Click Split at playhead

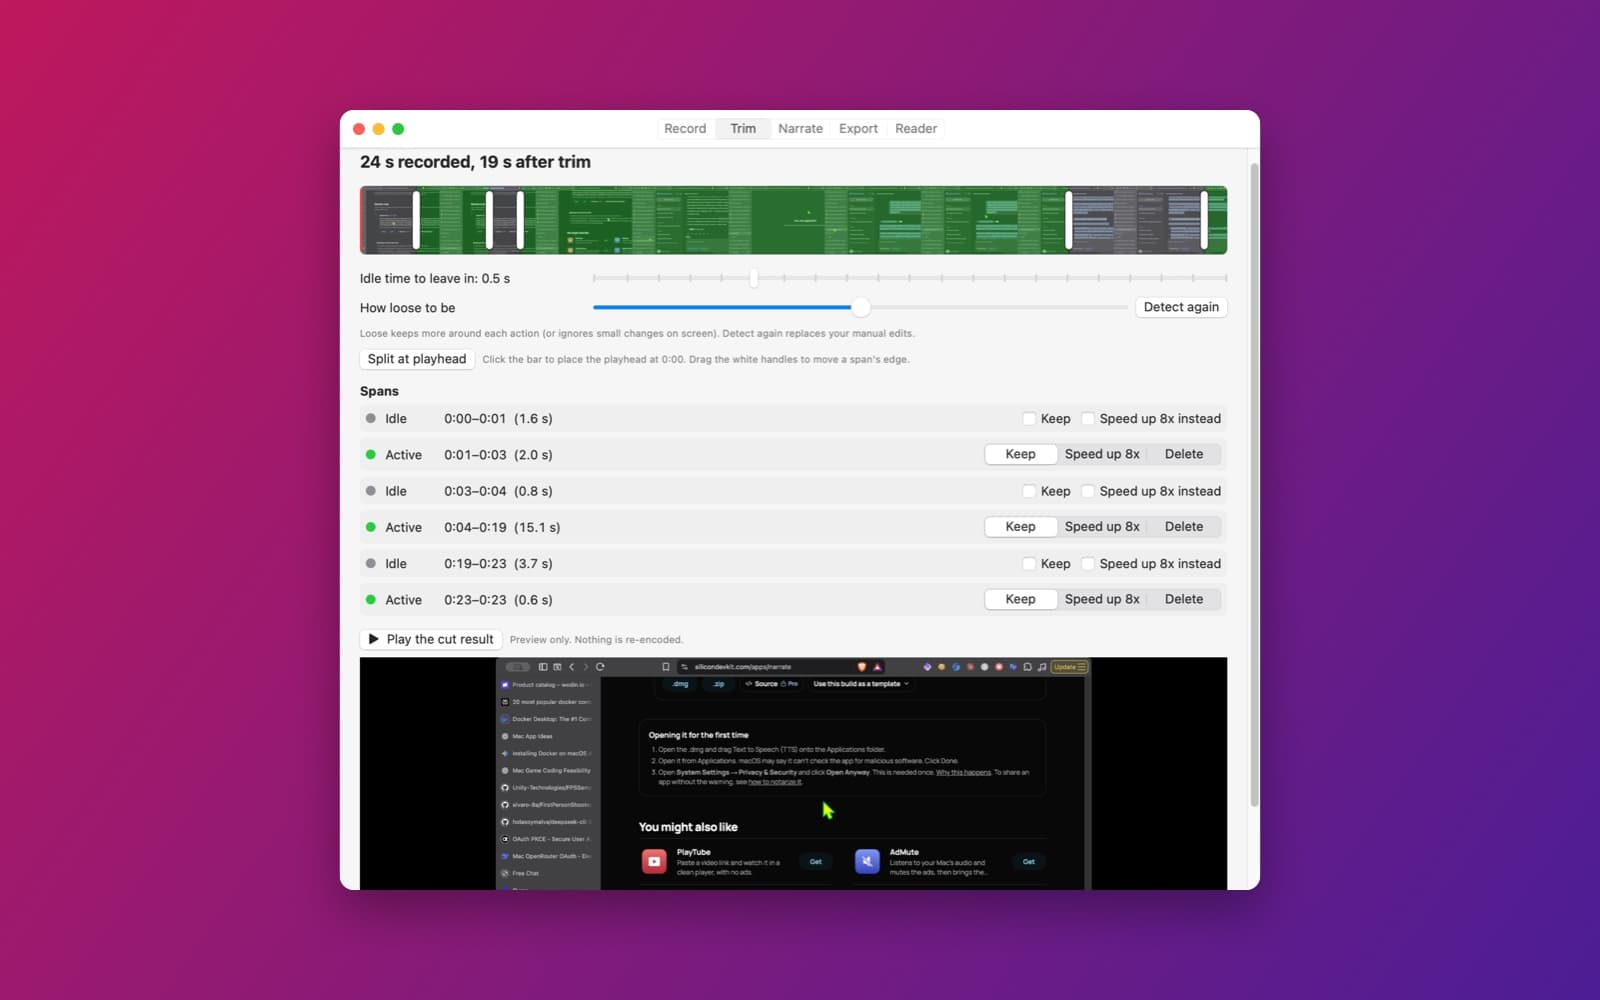417,359
